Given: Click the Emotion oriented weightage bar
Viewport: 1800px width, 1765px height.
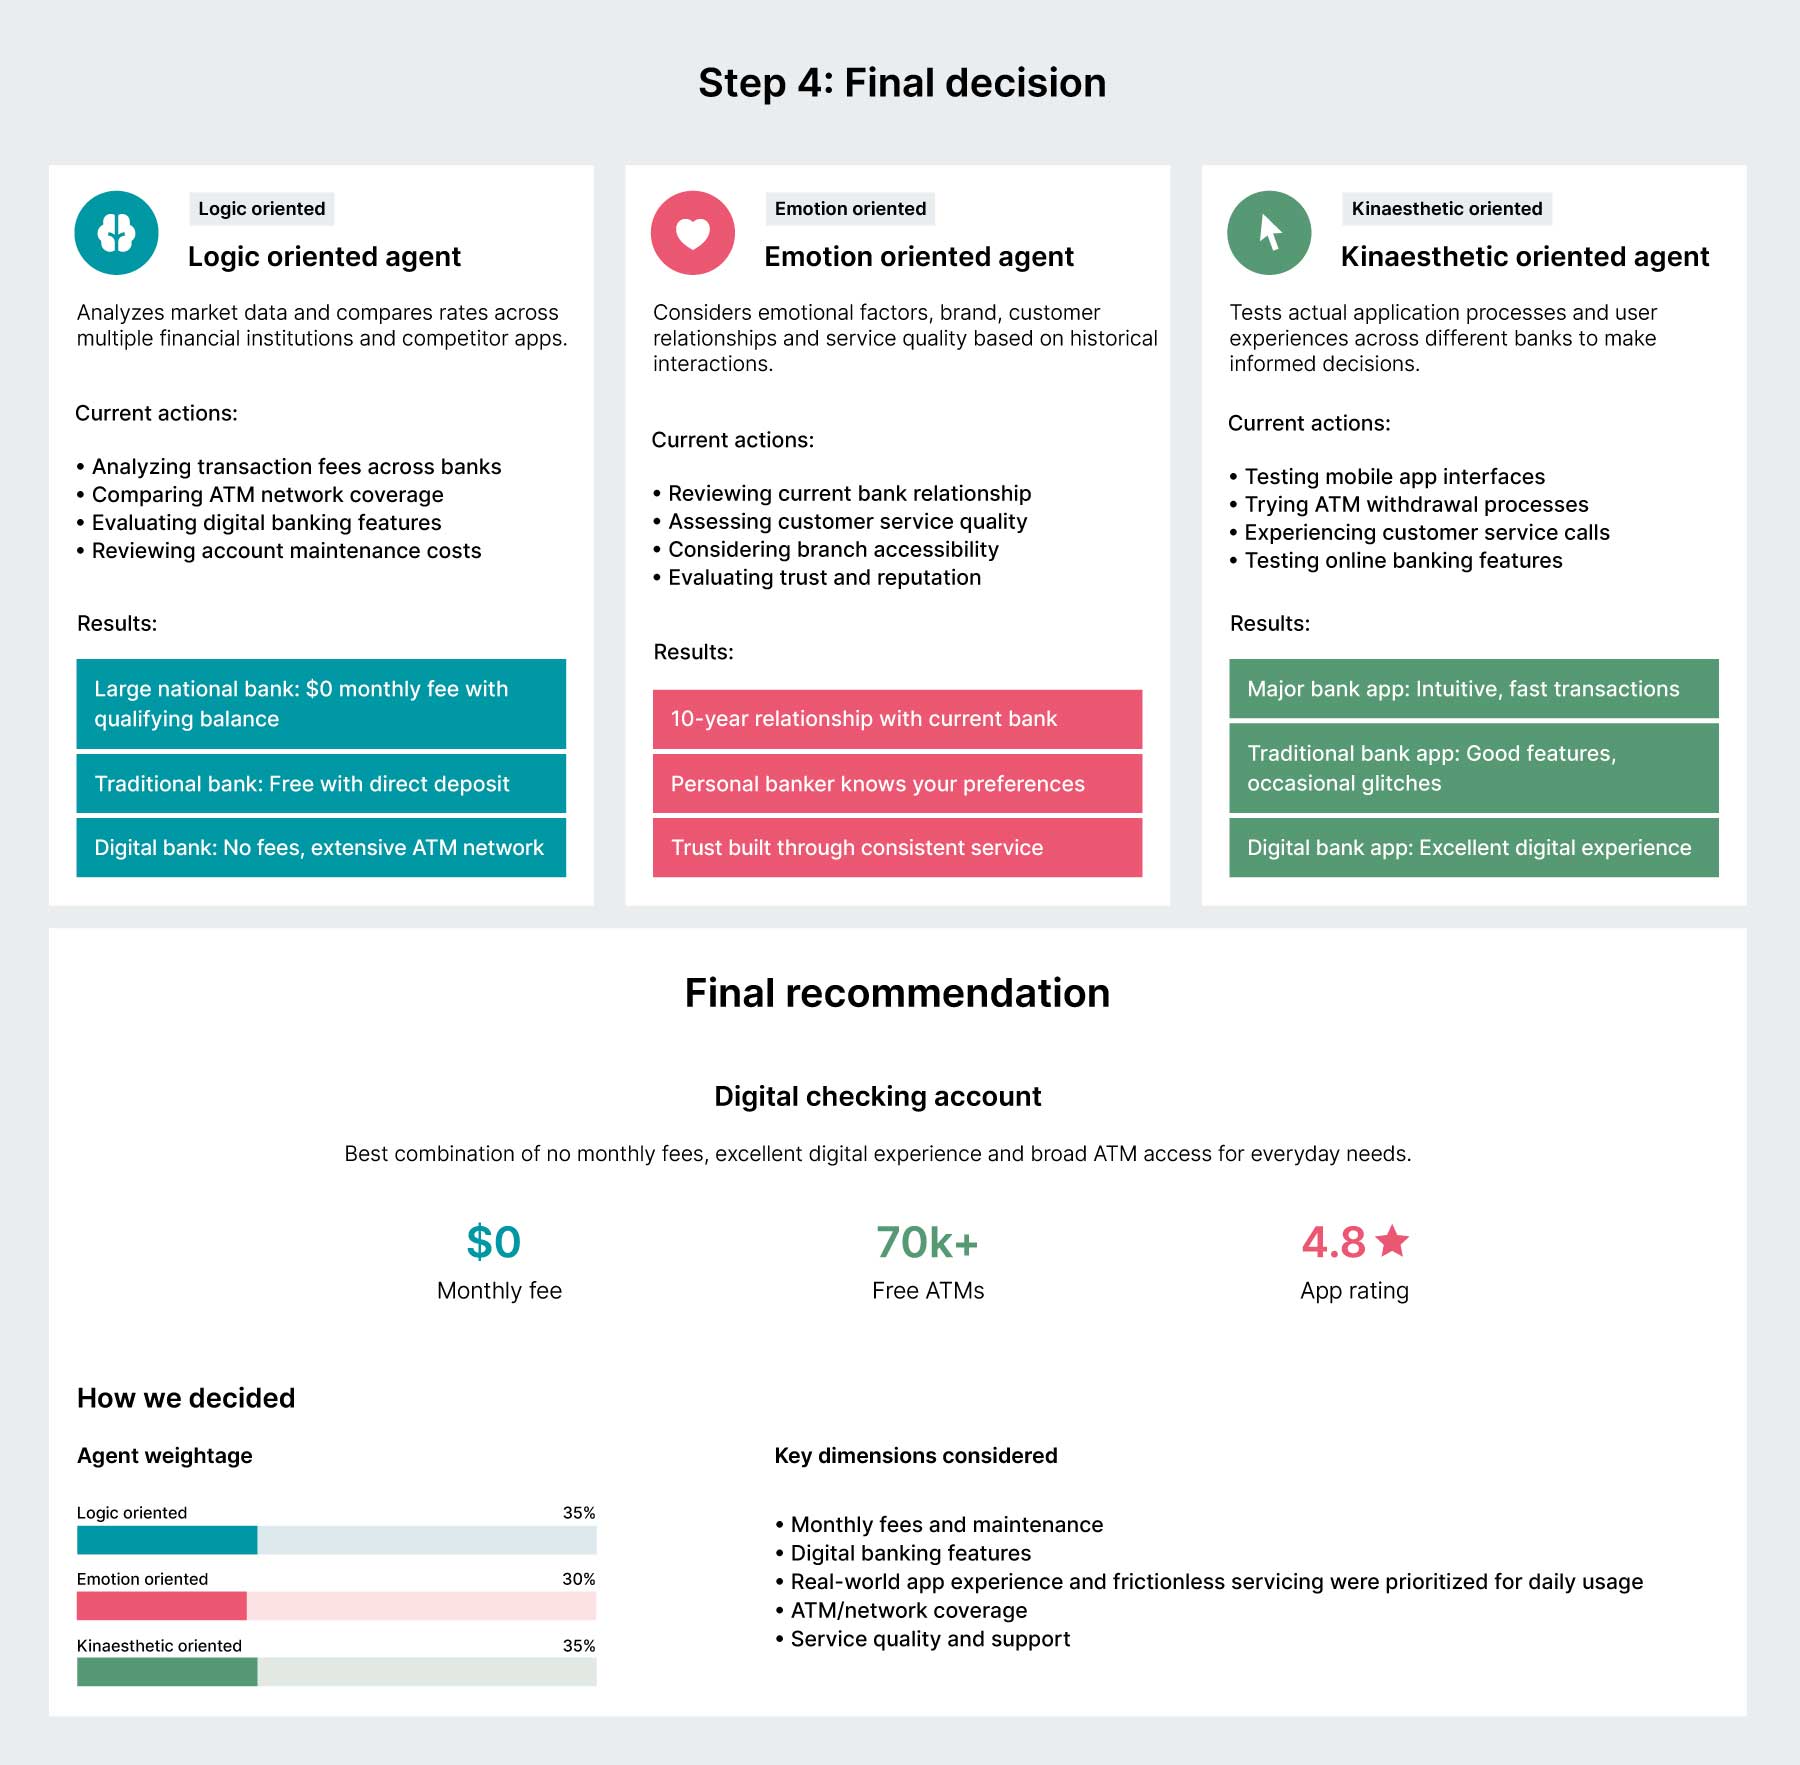Looking at the screenshot, I should pyautogui.click(x=336, y=1606).
